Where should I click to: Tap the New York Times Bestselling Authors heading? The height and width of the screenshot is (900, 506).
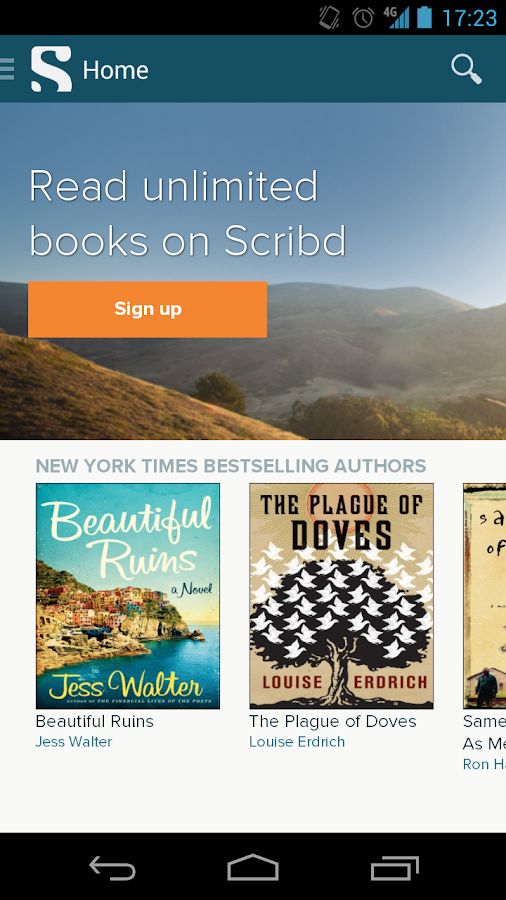231,465
